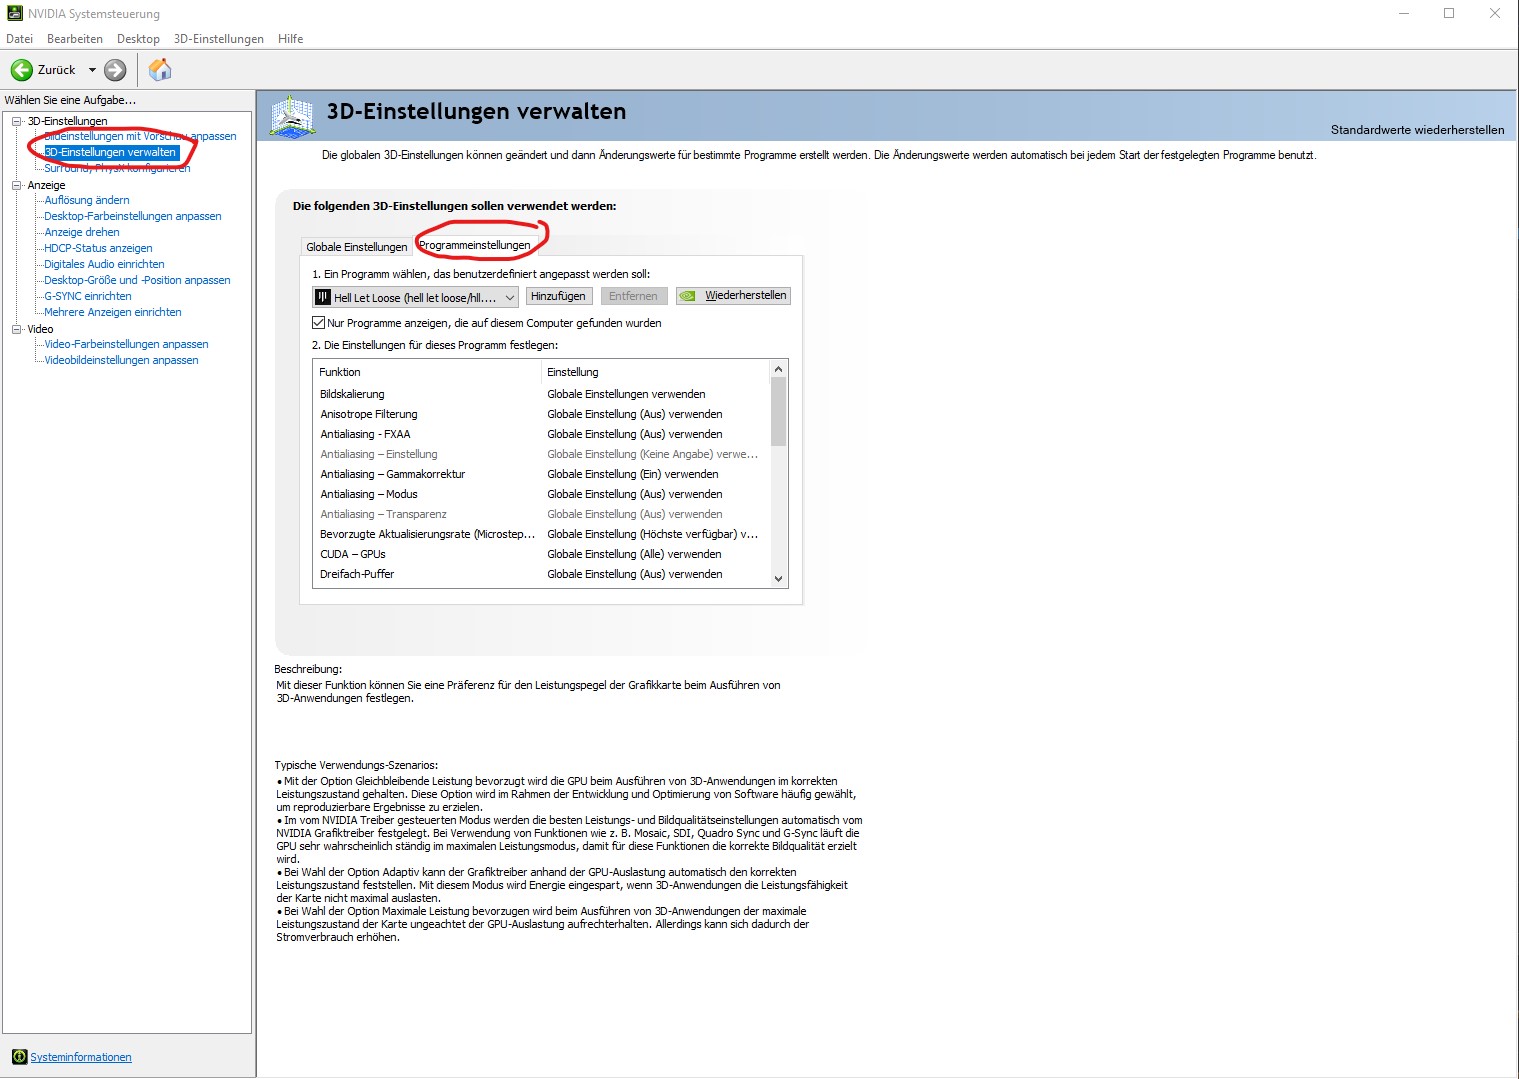Screen dimensions: 1519x1079
Task: Collapse the 3D-Einstellungen tree node
Action: tap(16, 121)
